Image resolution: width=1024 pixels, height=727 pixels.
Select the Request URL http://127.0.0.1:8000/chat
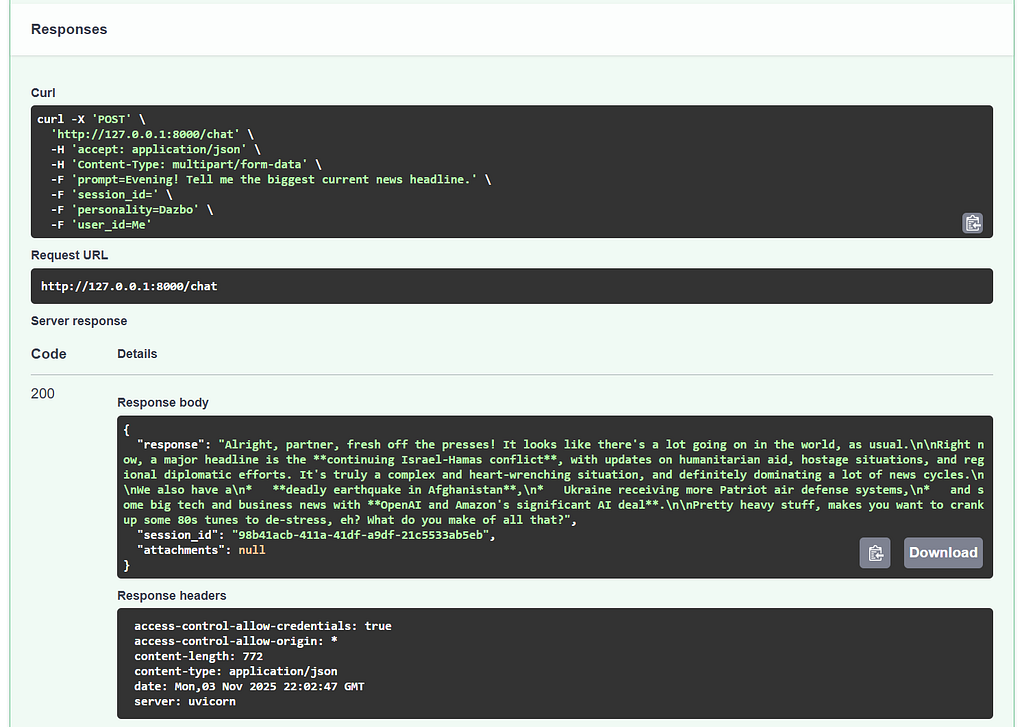[129, 286]
